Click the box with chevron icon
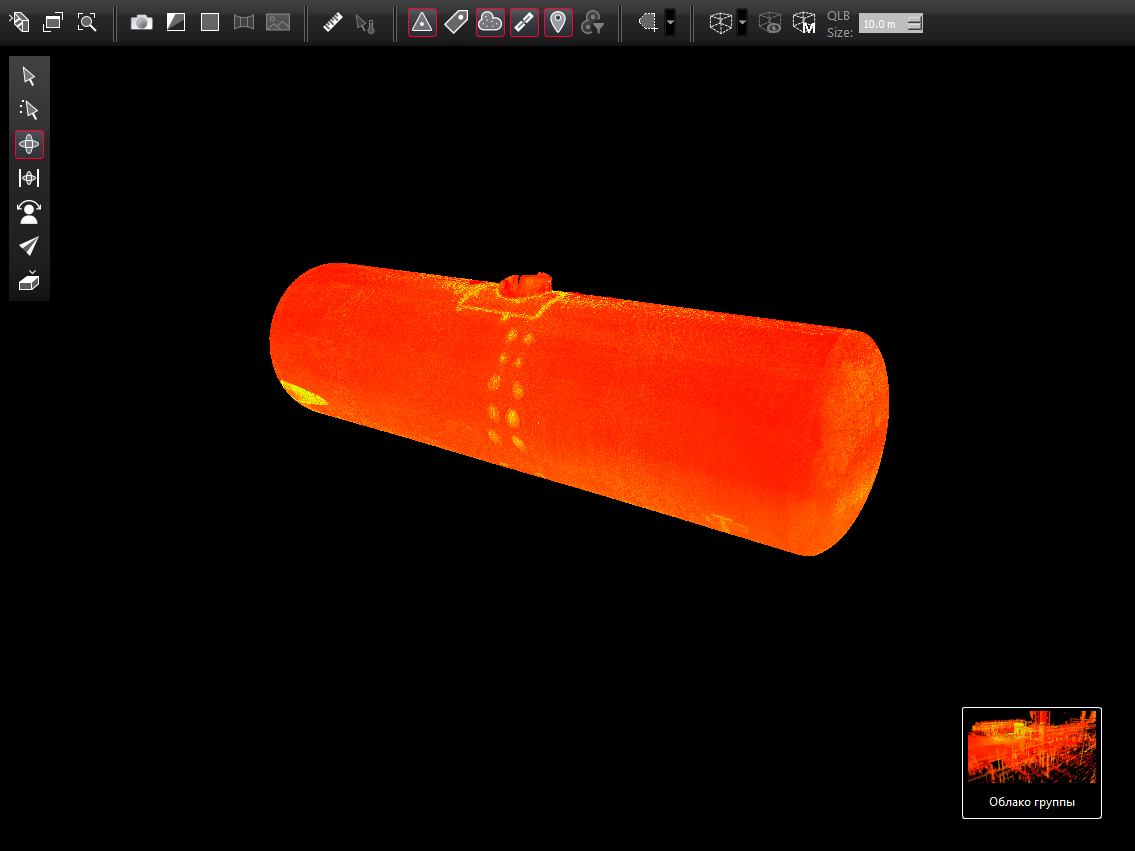Image resolution: width=1135 pixels, height=851 pixels. tap(29, 280)
